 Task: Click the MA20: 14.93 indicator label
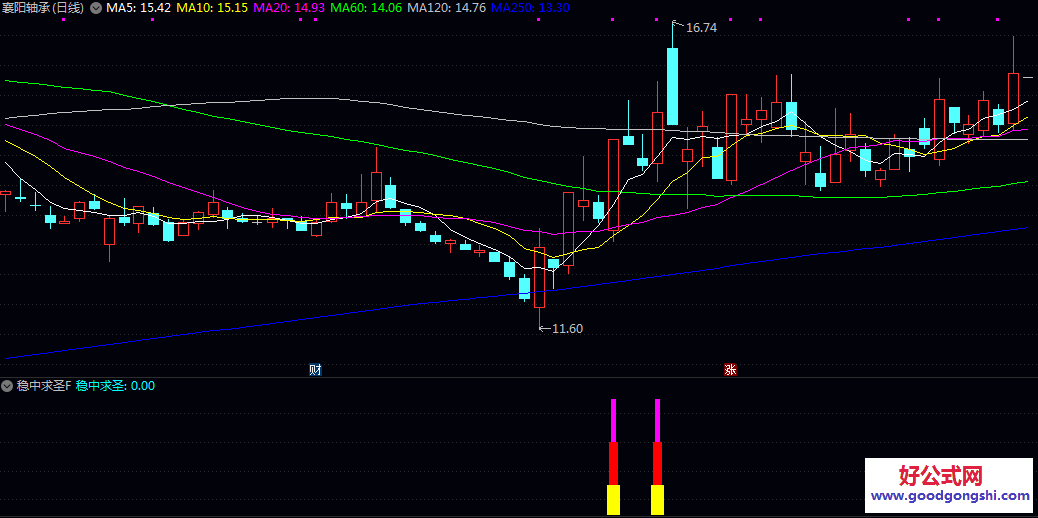pos(290,8)
